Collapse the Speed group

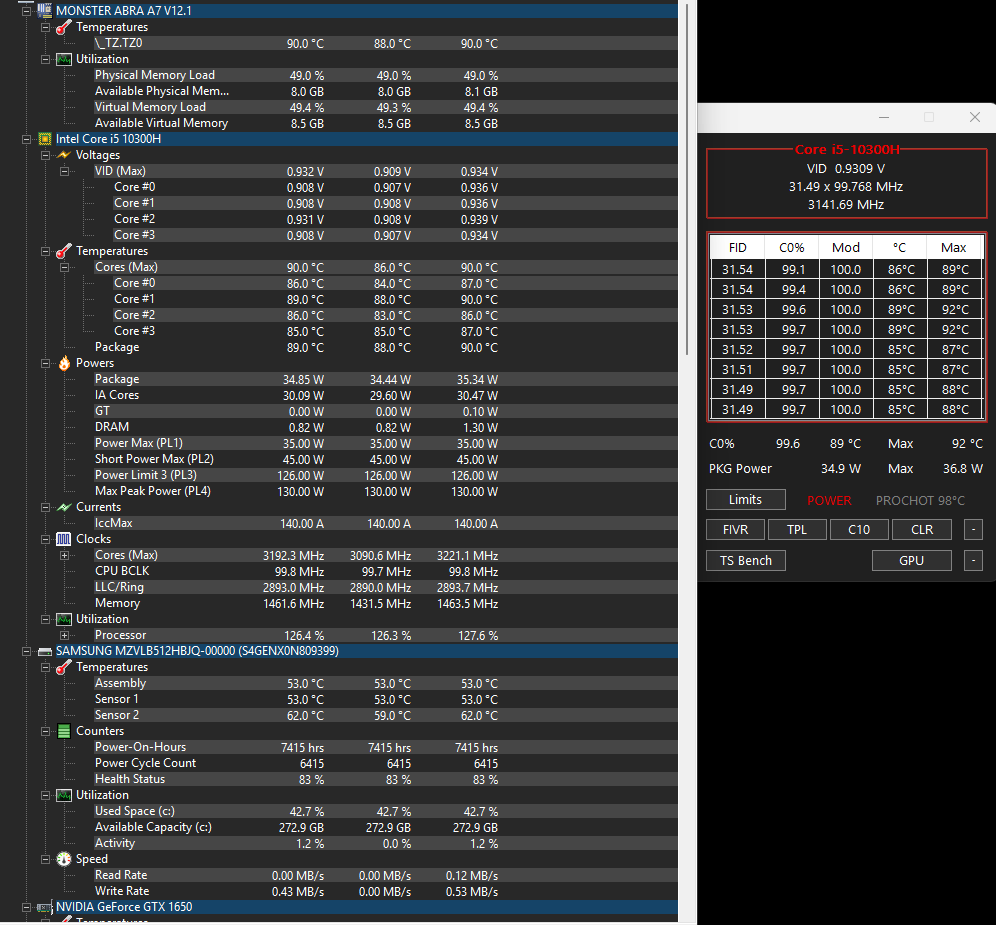45,859
